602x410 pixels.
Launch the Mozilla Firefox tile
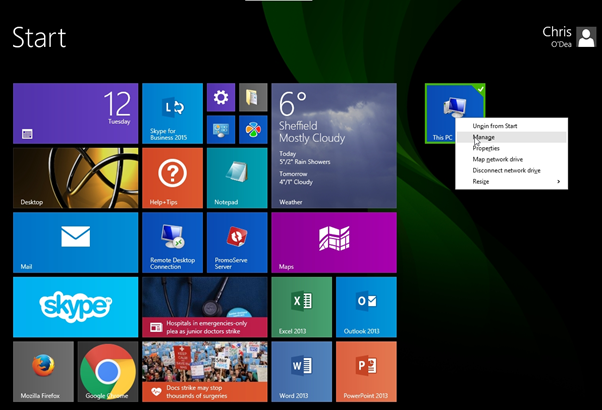pos(43,372)
